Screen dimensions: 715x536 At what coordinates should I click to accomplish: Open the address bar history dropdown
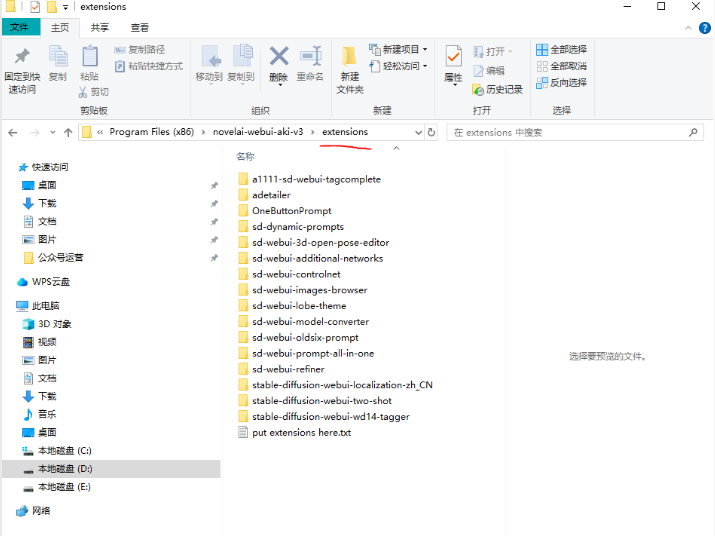(418, 133)
